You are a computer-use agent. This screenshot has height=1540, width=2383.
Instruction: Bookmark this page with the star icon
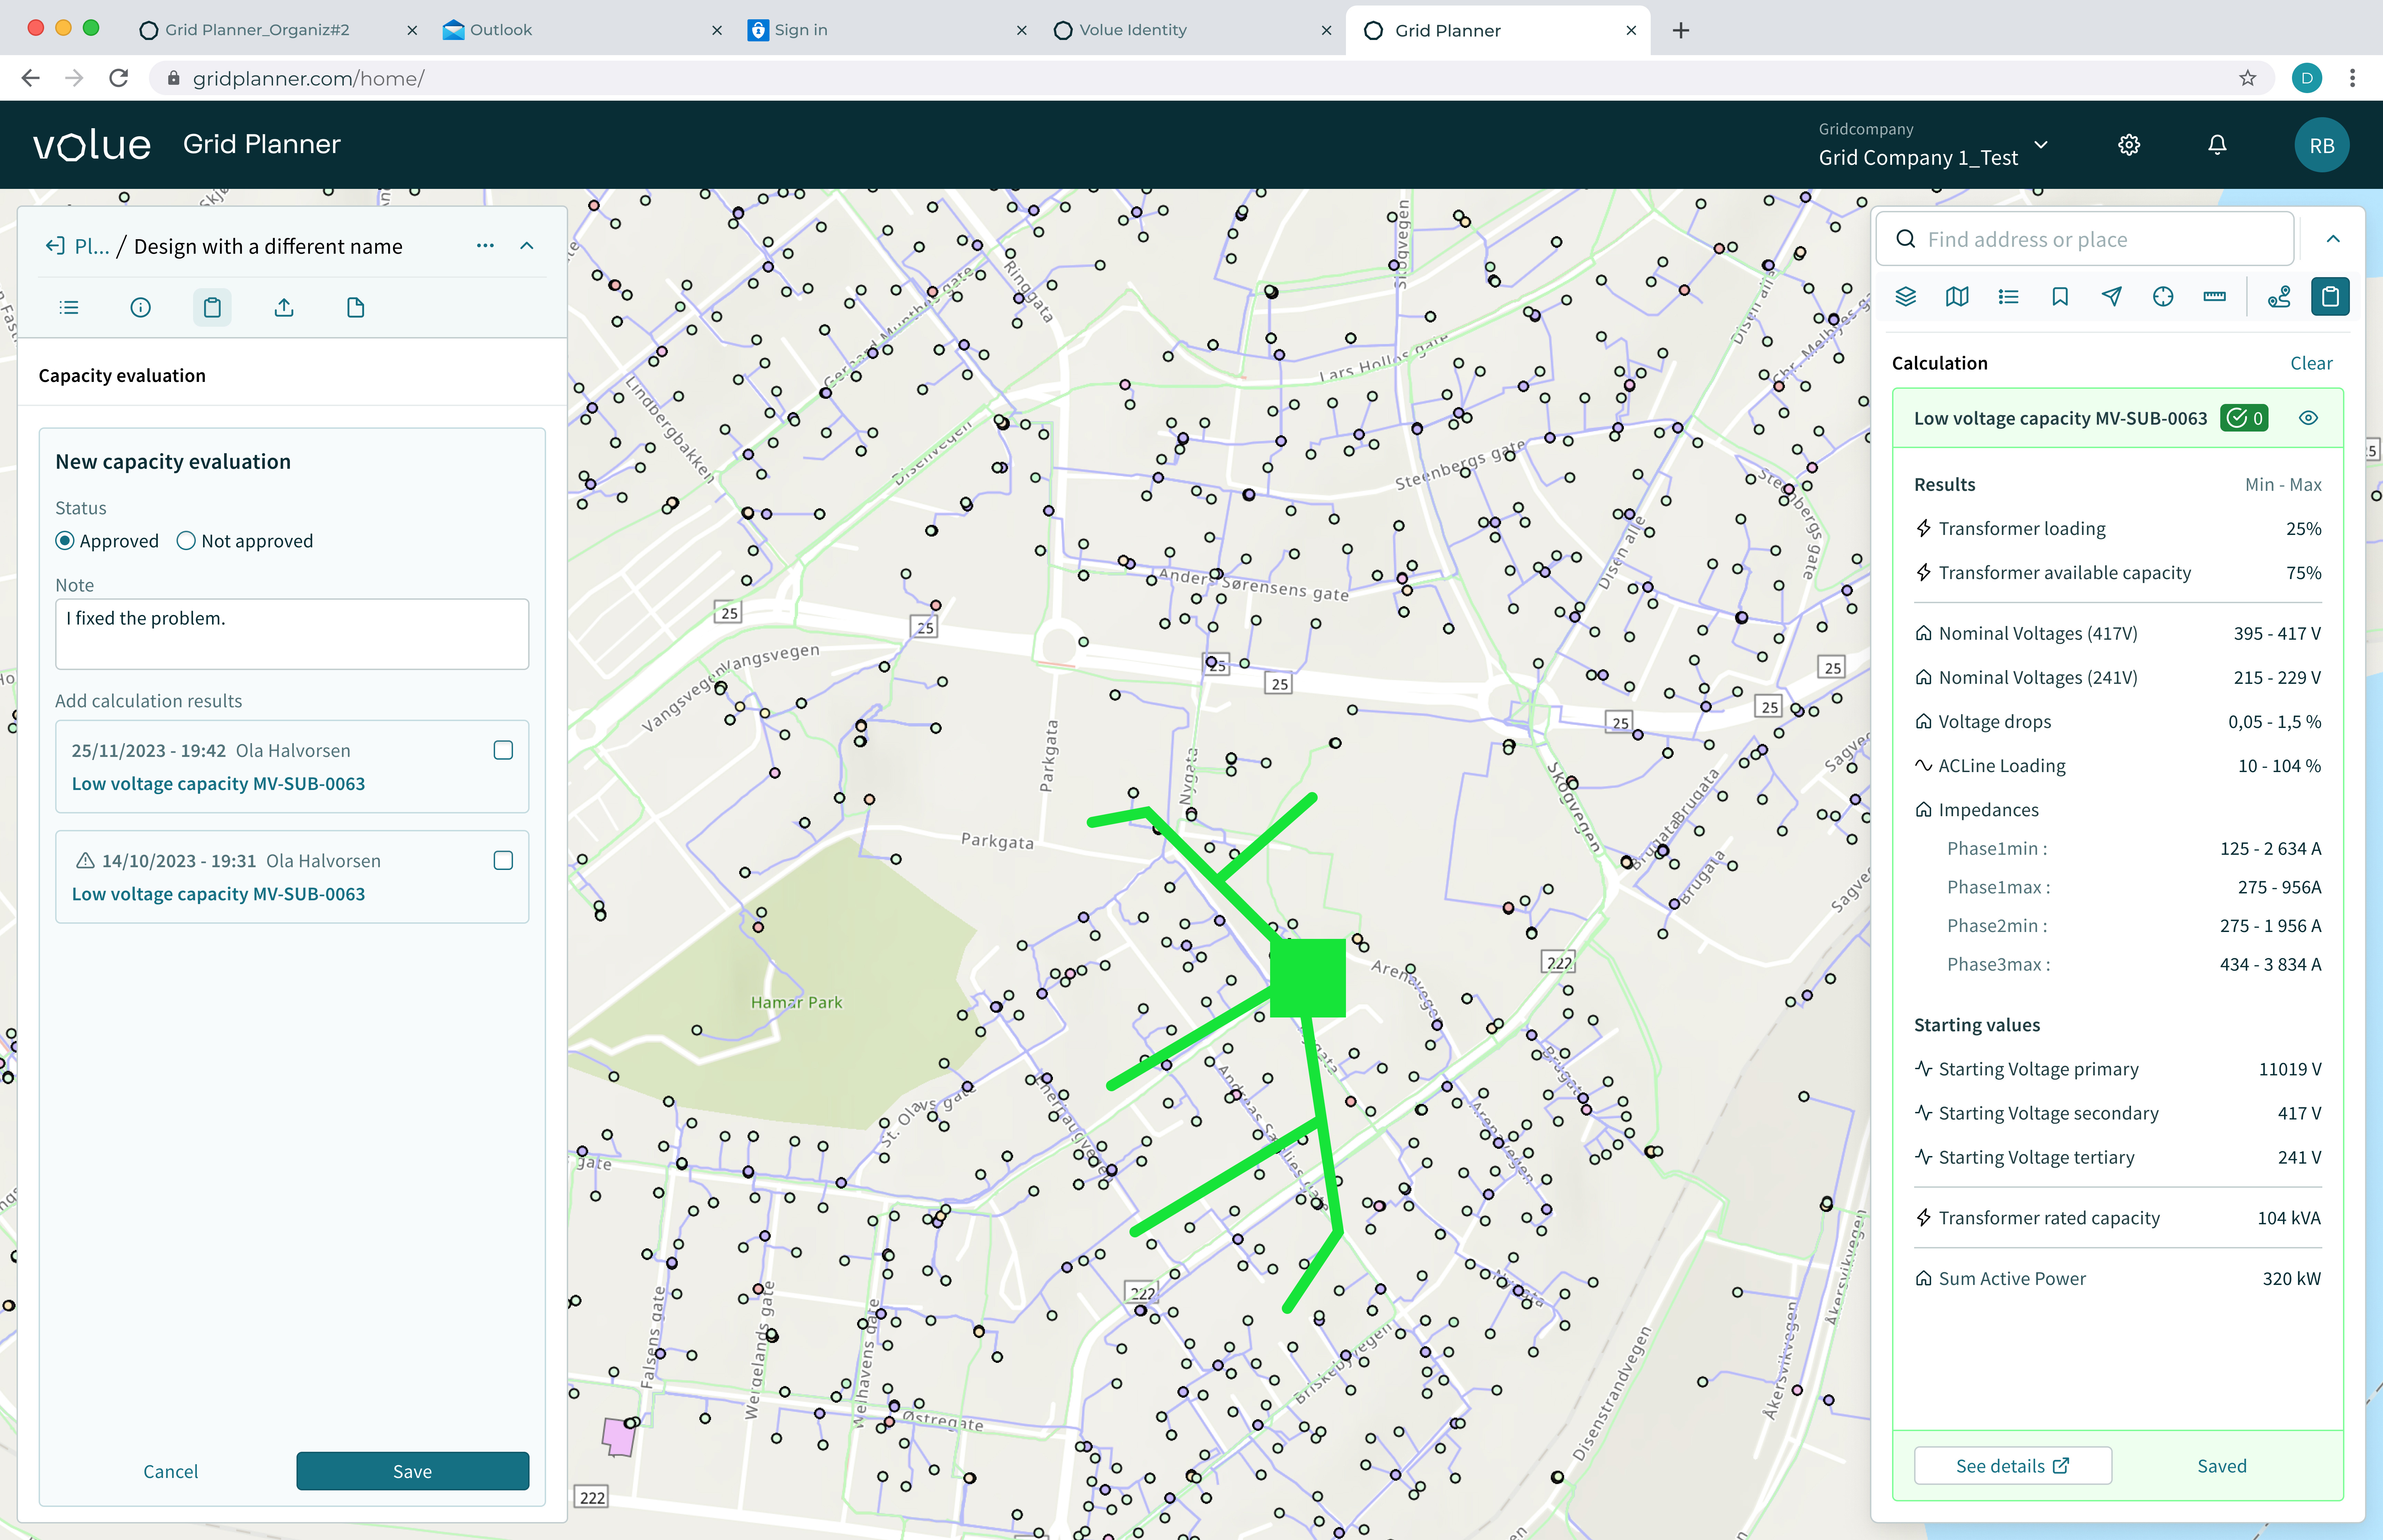2247,78
